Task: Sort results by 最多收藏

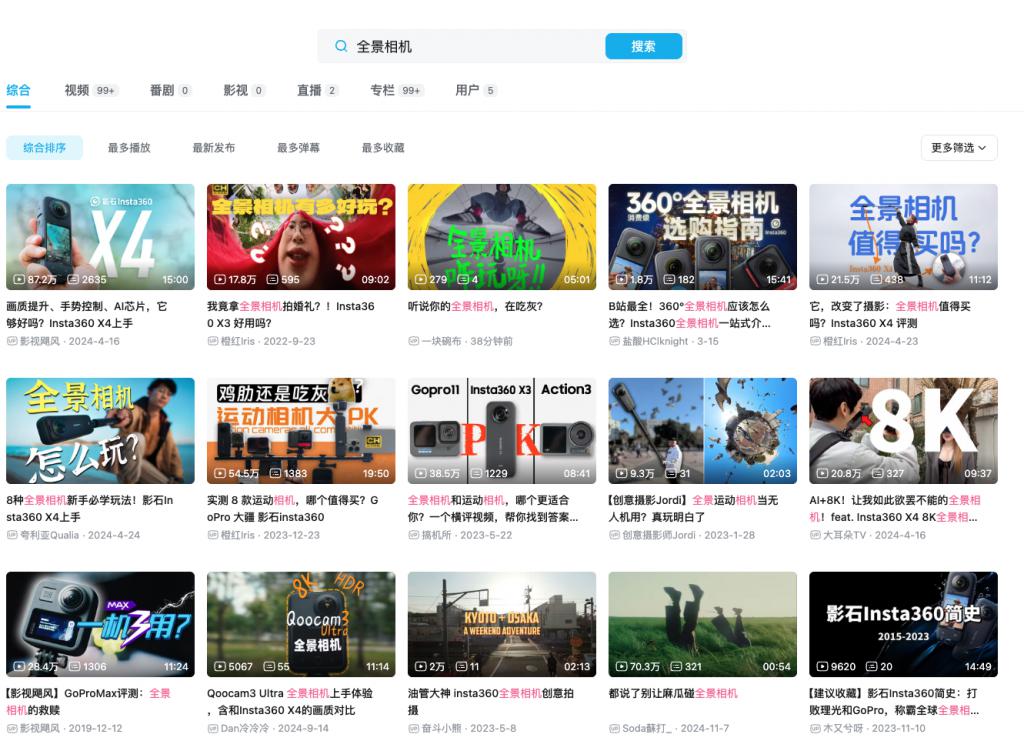Action: [x=383, y=148]
